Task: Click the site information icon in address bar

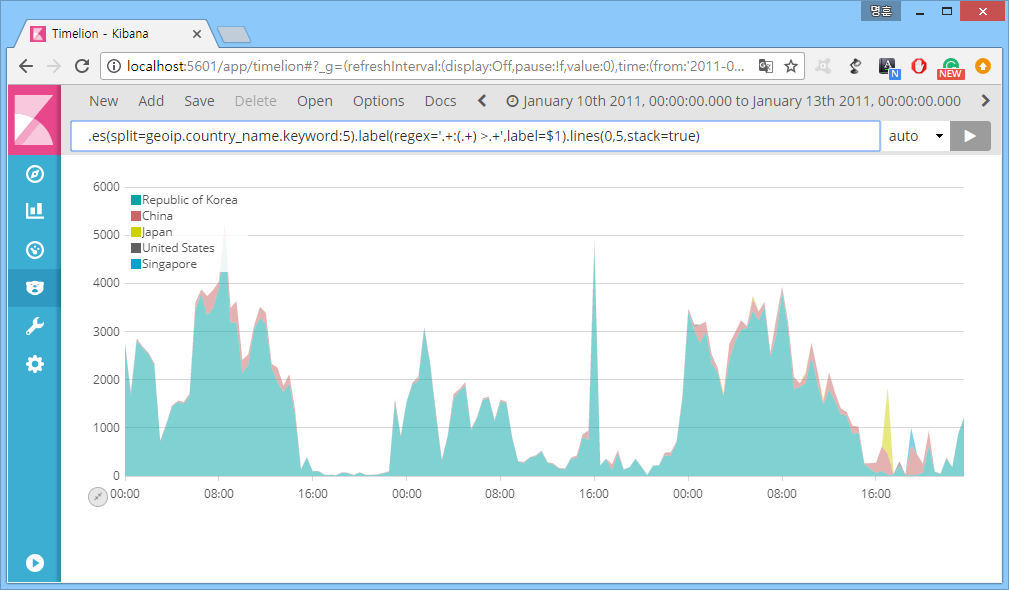Action: tap(113, 66)
